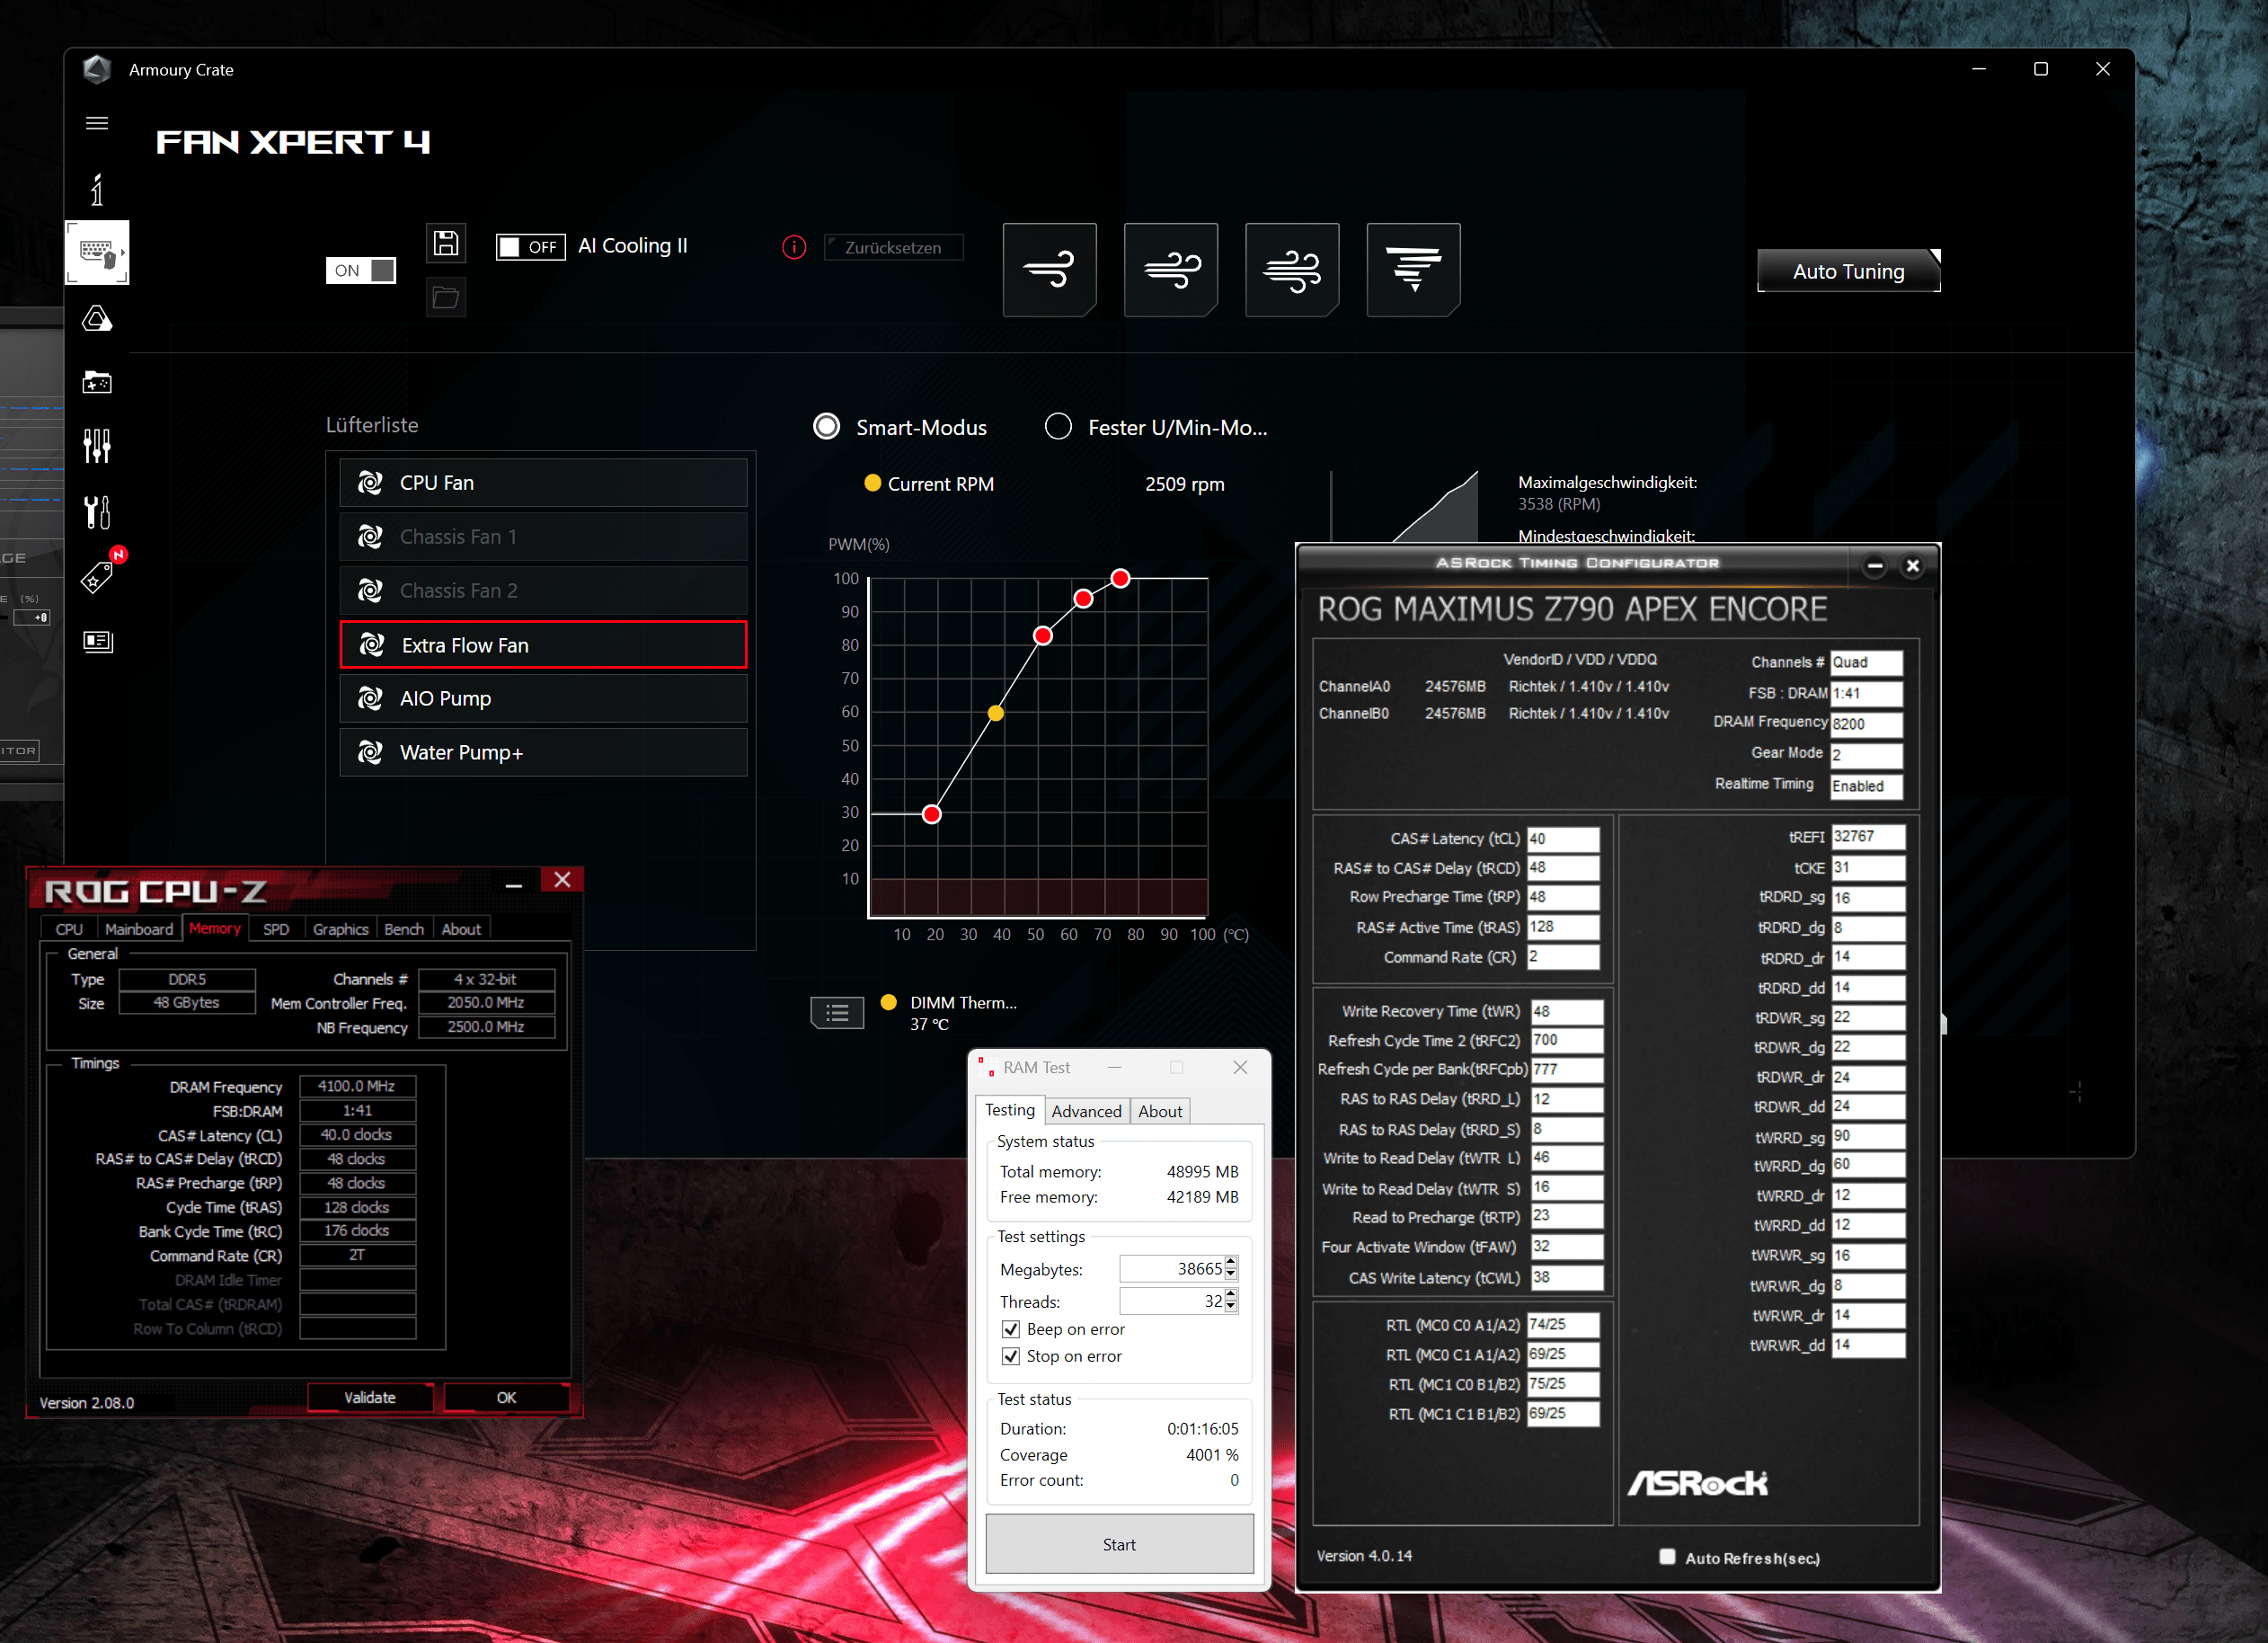Decrease the Megabytes value with down arrow

(x=1231, y=1276)
